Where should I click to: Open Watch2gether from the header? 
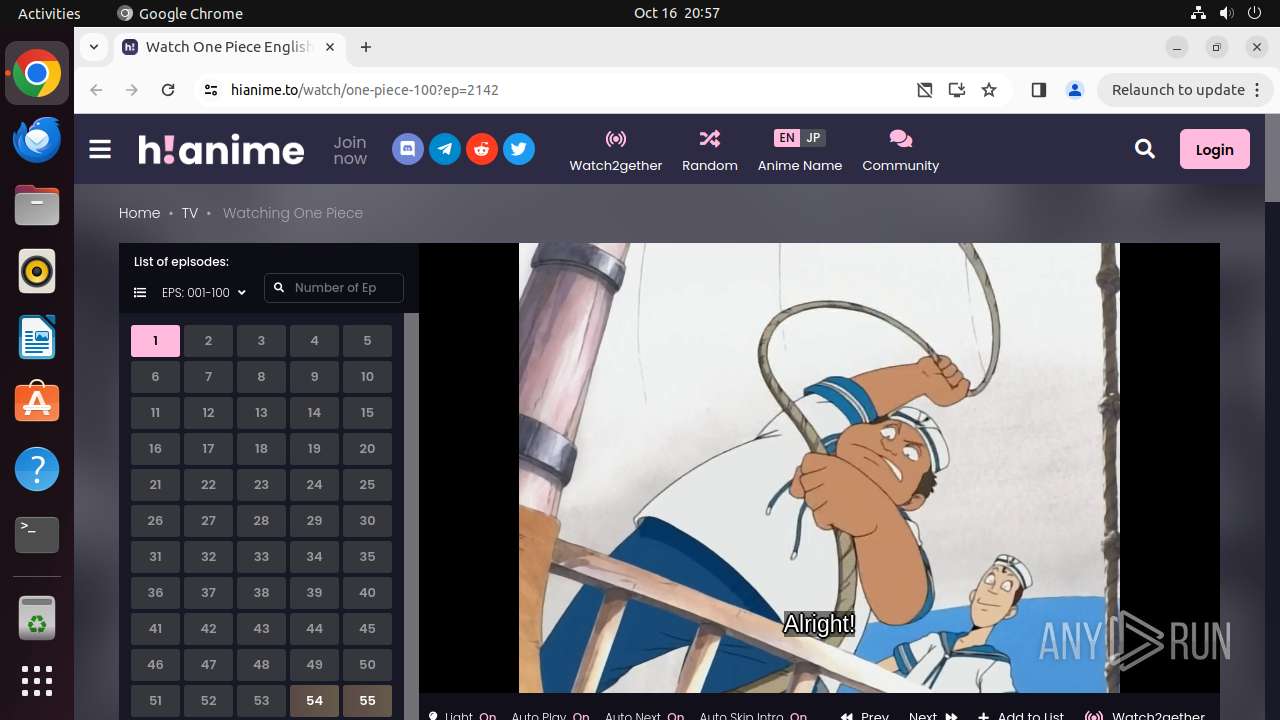coord(616,151)
